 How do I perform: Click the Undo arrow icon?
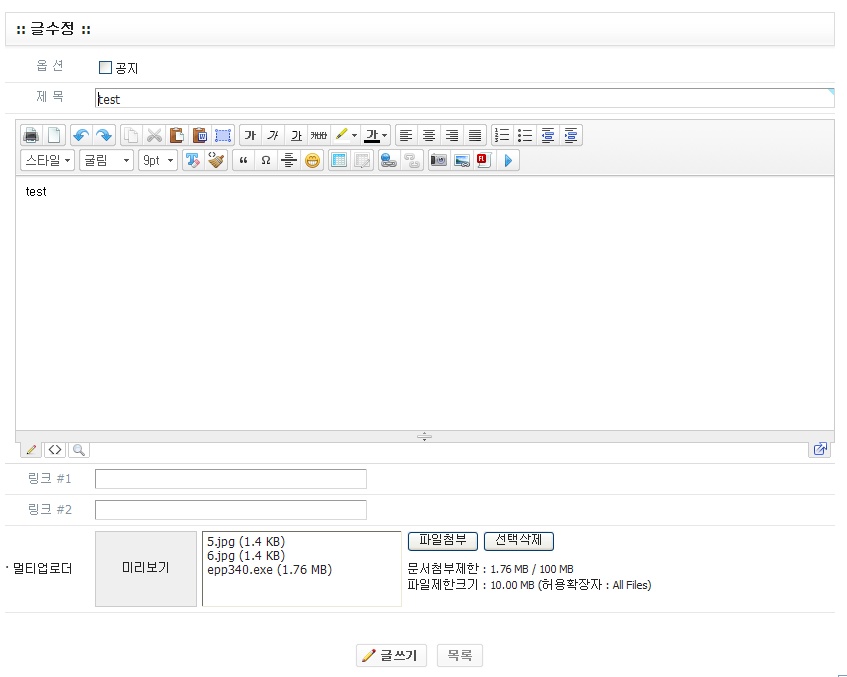[x=81, y=135]
